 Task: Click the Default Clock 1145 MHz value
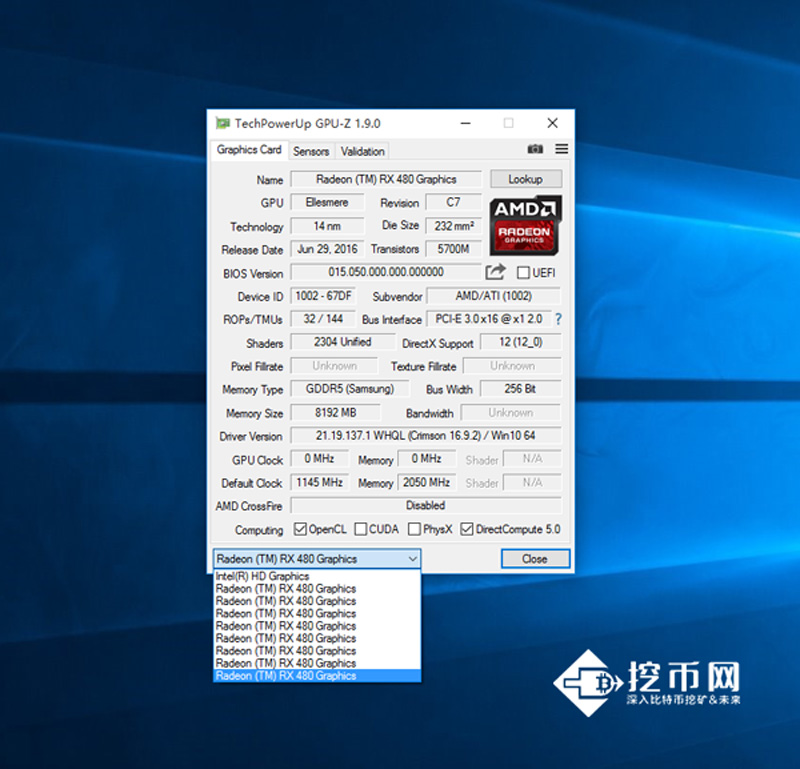click(319, 482)
